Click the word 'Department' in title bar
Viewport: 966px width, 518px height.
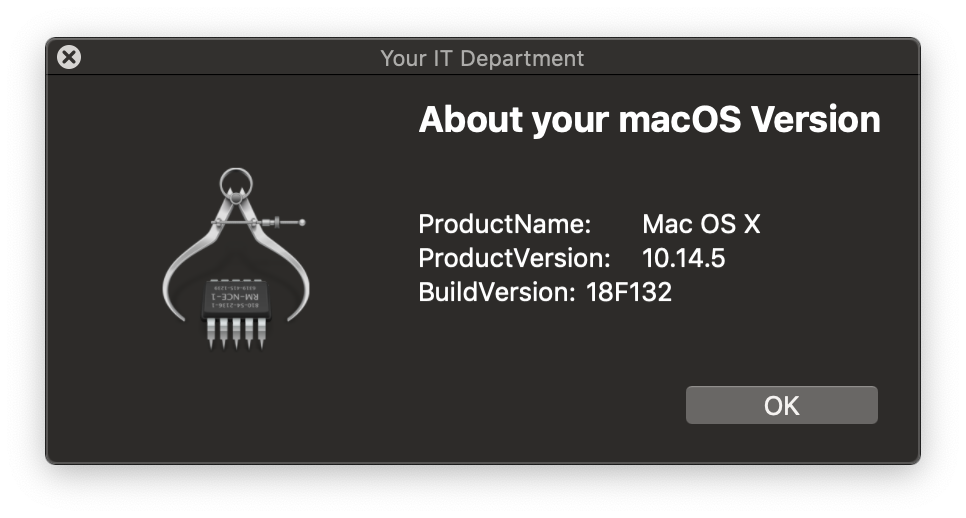522,59
